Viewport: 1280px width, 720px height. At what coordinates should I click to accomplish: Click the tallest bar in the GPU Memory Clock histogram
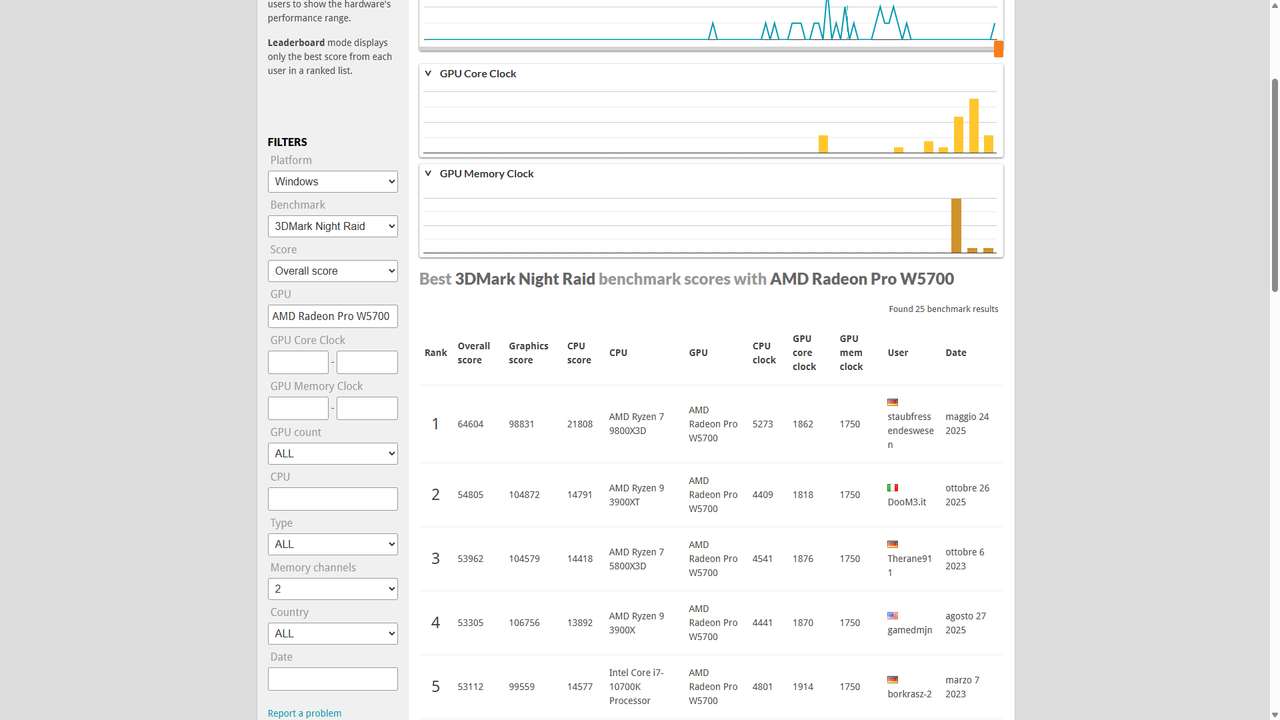tap(955, 225)
